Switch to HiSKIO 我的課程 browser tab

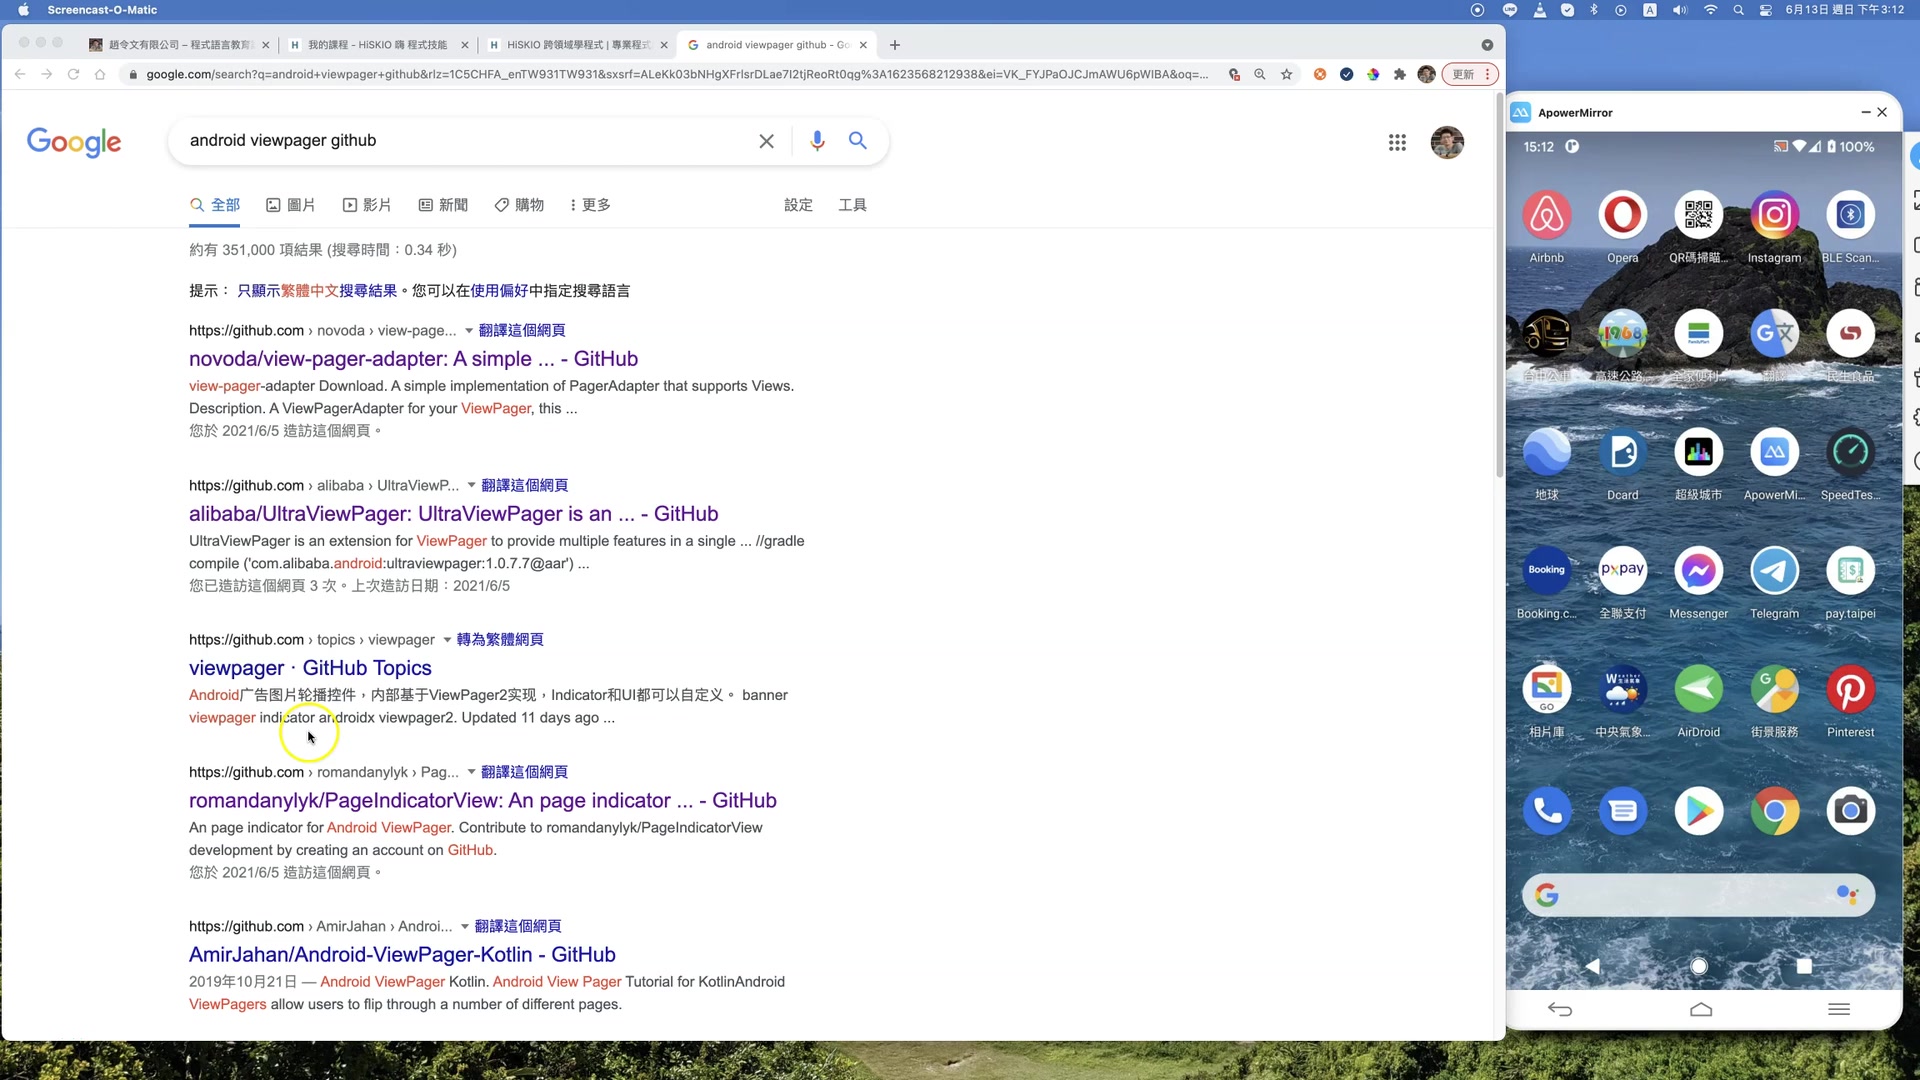point(377,45)
